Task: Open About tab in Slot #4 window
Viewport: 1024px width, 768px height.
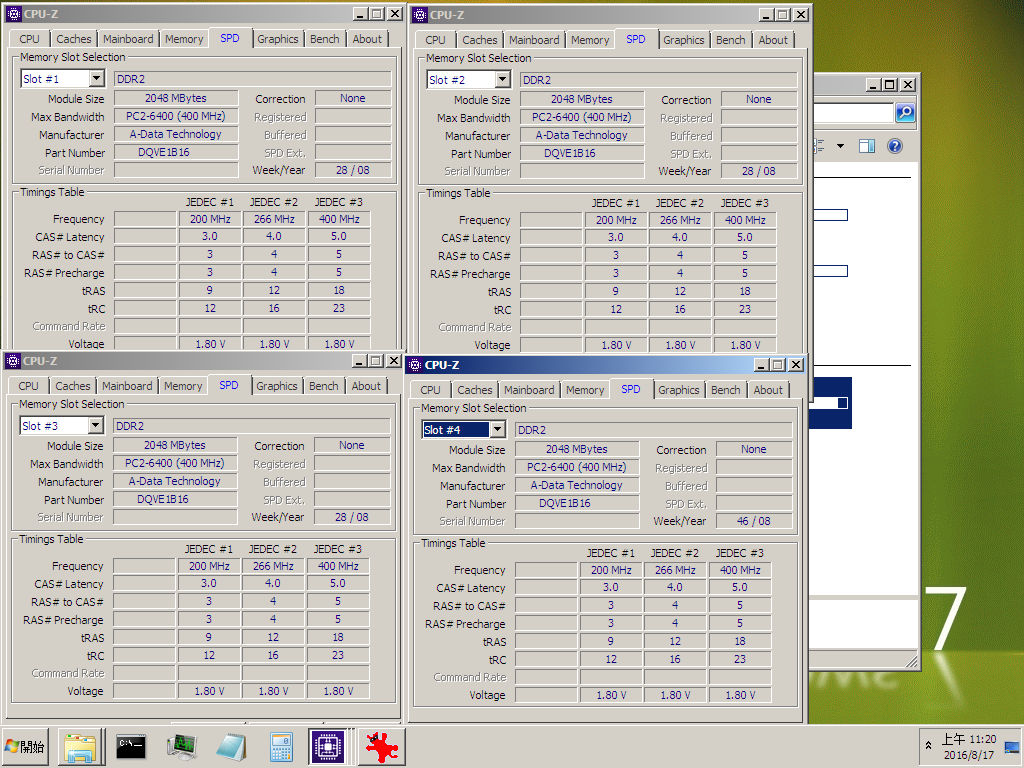Action: click(768, 390)
